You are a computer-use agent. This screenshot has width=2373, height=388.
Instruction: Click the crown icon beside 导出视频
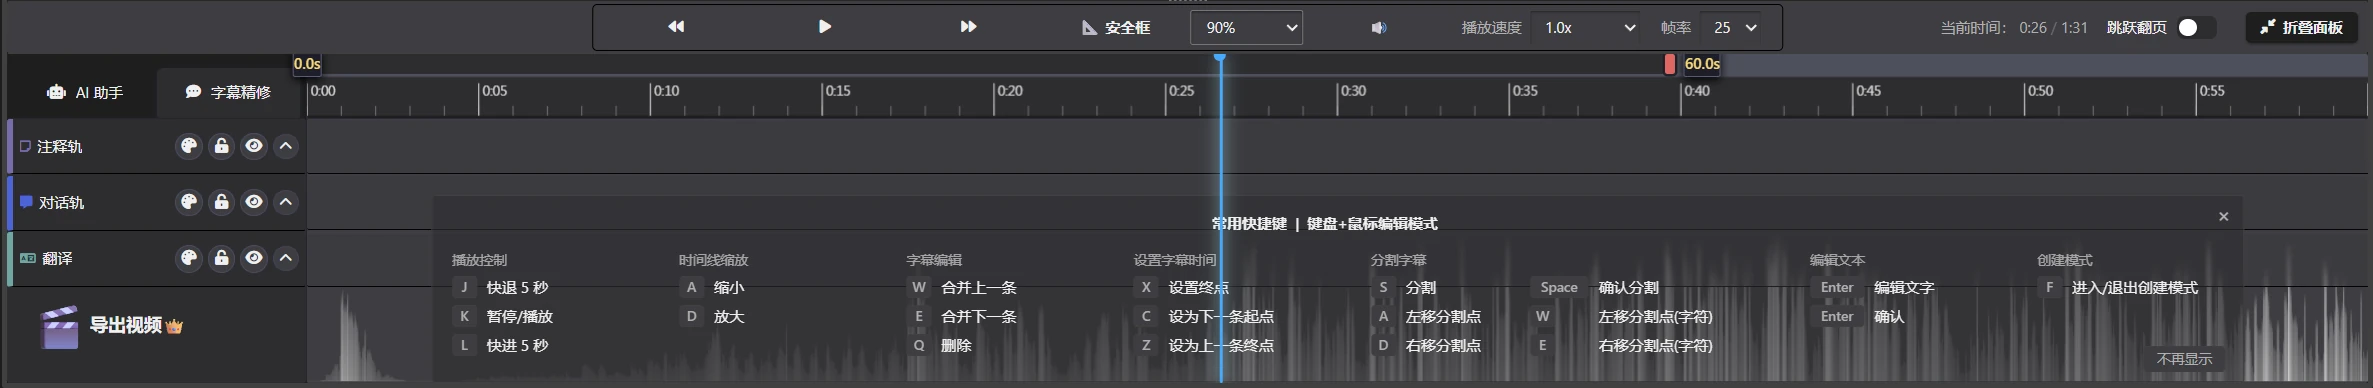tap(174, 327)
